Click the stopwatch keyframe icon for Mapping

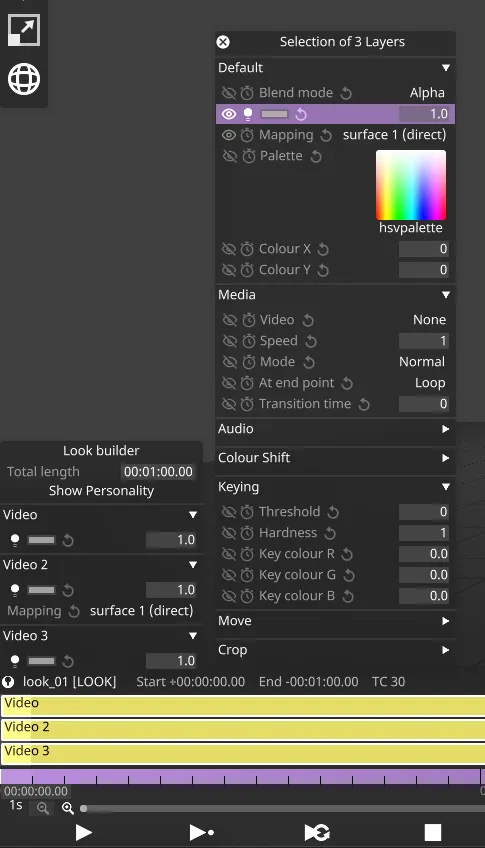(x=247, y=135)
